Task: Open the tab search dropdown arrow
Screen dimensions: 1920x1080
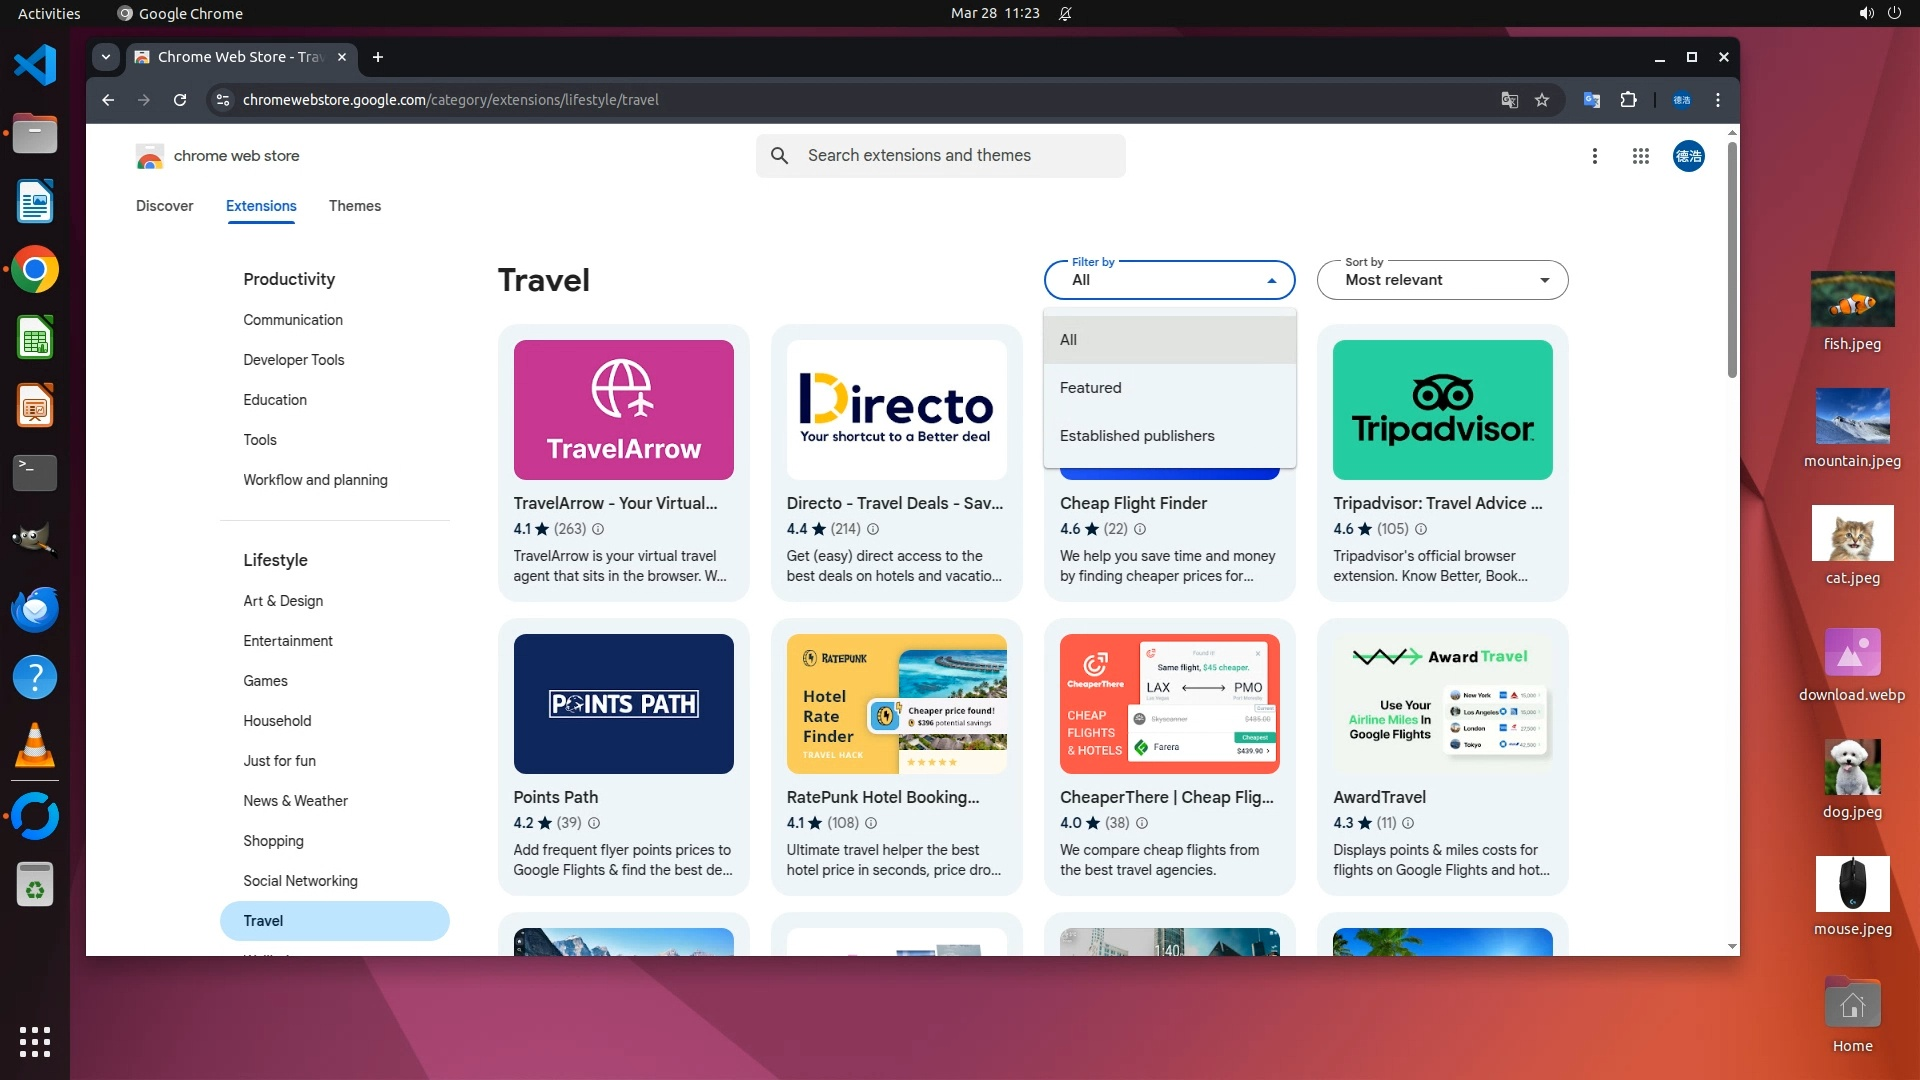Action: (x=106, y=57)
